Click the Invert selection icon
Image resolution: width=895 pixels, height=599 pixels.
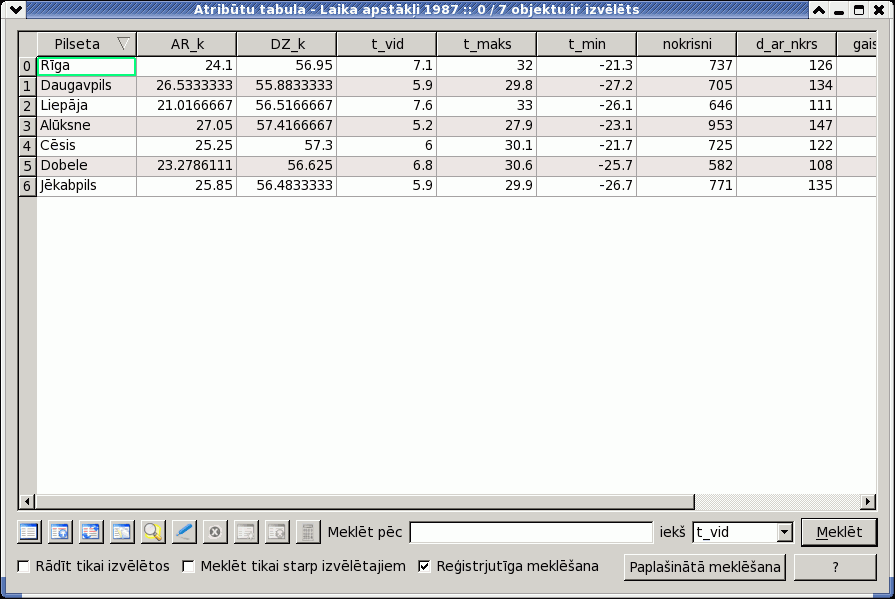pyautogui.click(x=90, y=532)
